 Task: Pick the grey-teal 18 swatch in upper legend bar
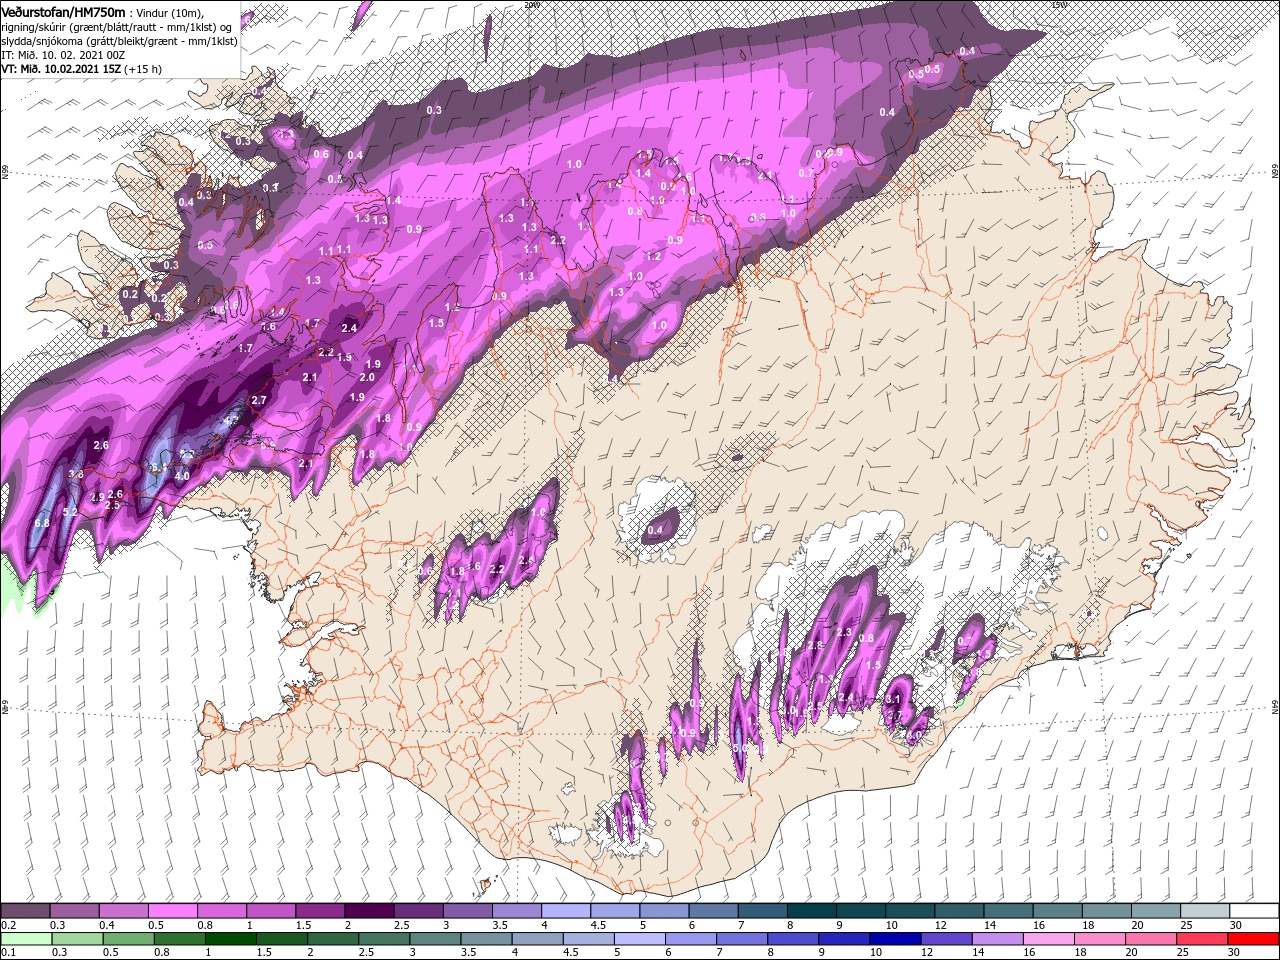pos(1105,911)
